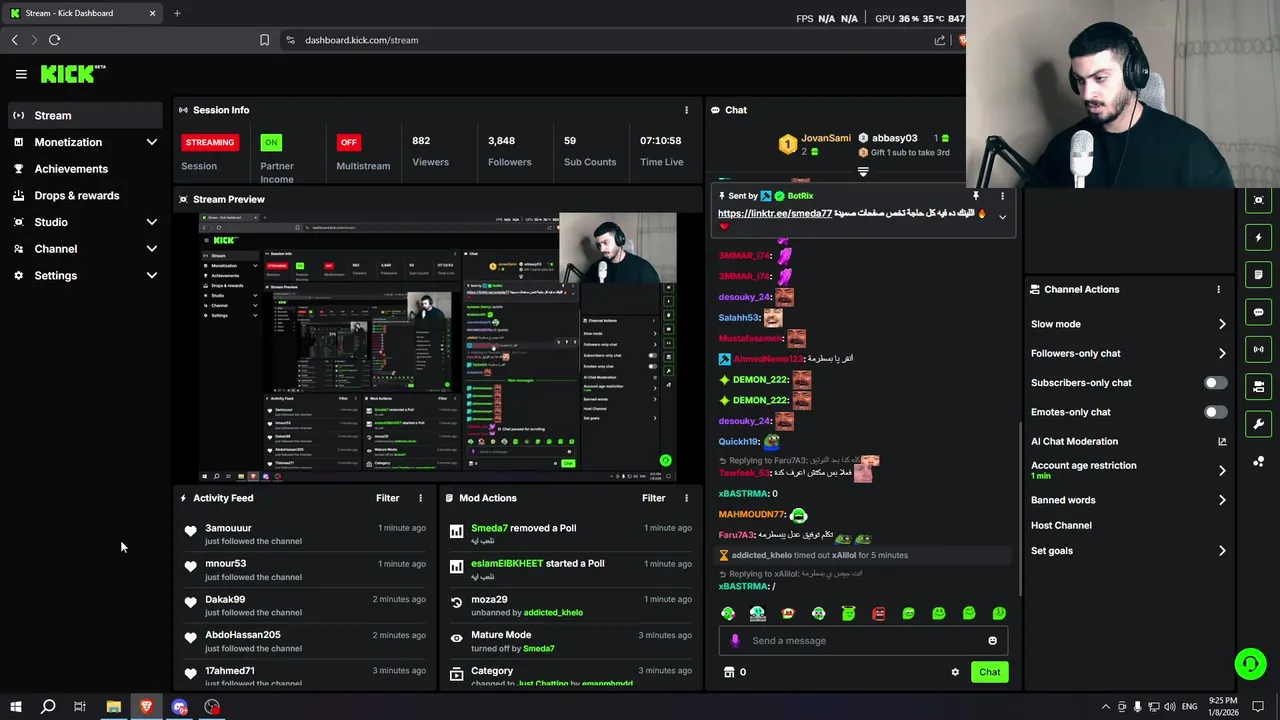Image resolution: width=1280 pixels, height=720 pixels.
Task: Click the wrench tools icon in right rail
Action: click(x=1258, y=424)
